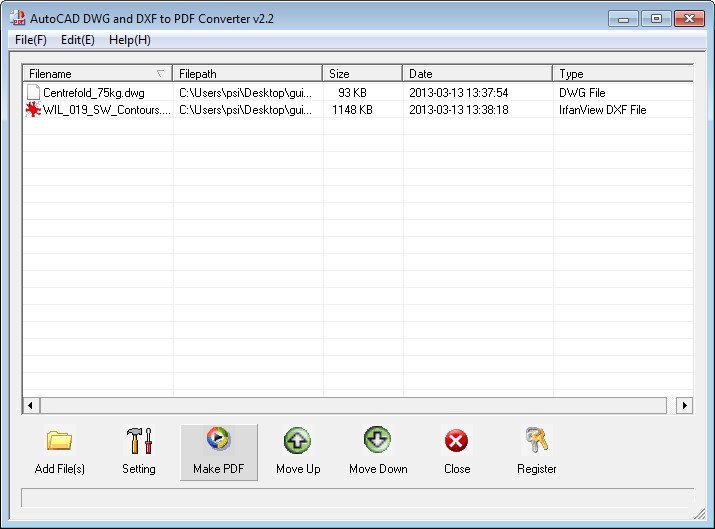Sort by the Filename column header
715x529 pixels.
(x=97, y=73)
